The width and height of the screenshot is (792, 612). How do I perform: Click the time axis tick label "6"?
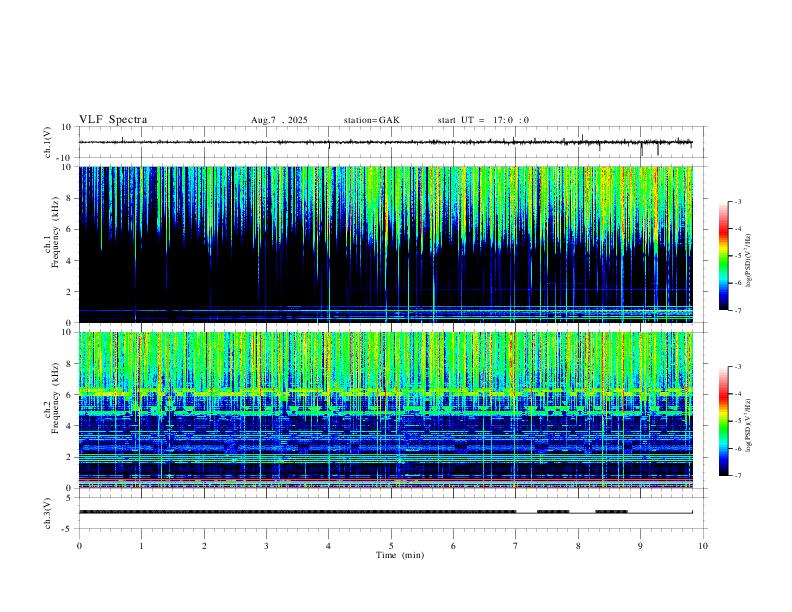point(453,546)
